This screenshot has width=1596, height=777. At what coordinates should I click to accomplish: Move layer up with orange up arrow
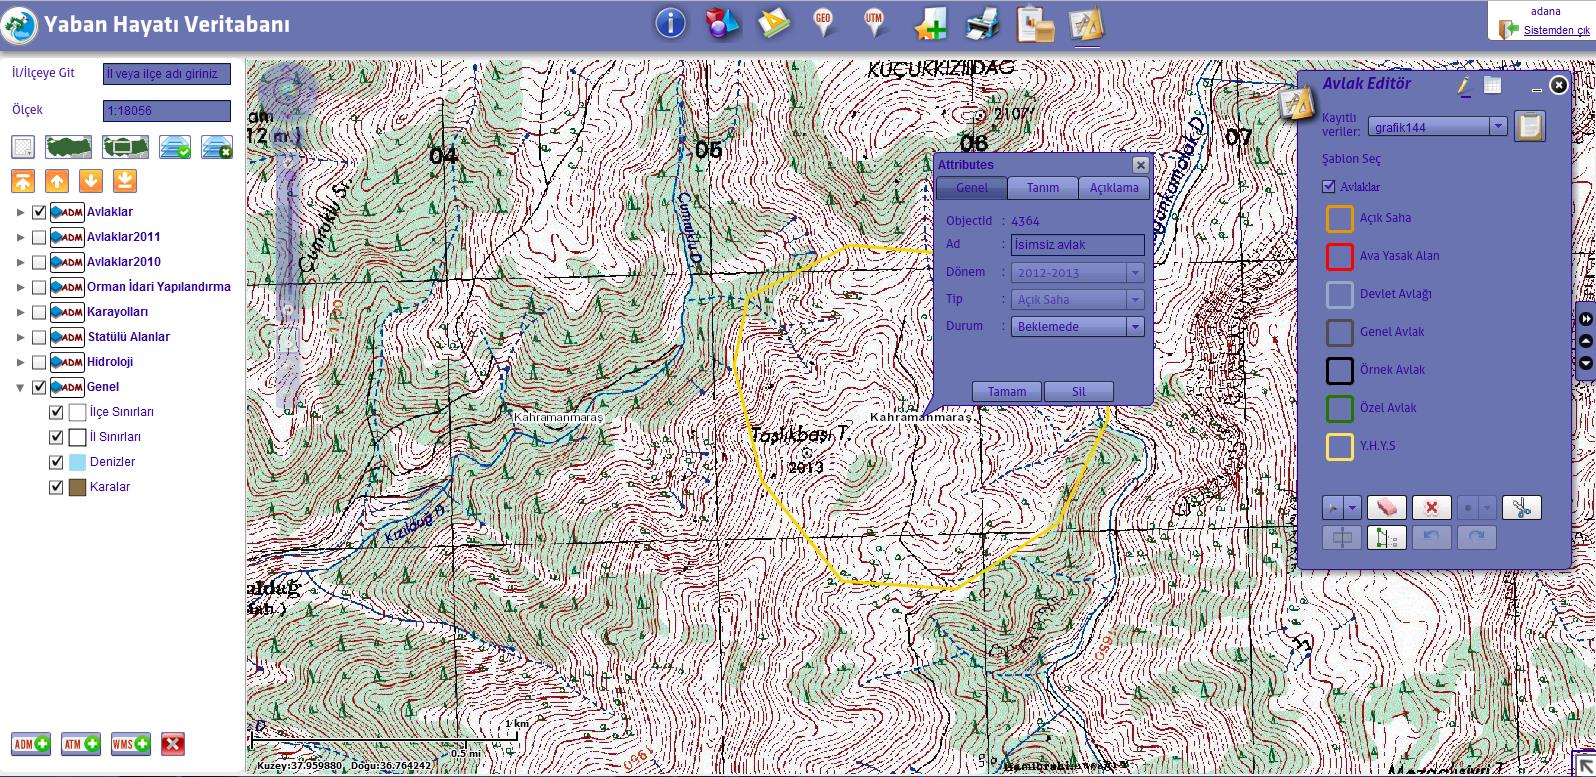coord(57,181)
